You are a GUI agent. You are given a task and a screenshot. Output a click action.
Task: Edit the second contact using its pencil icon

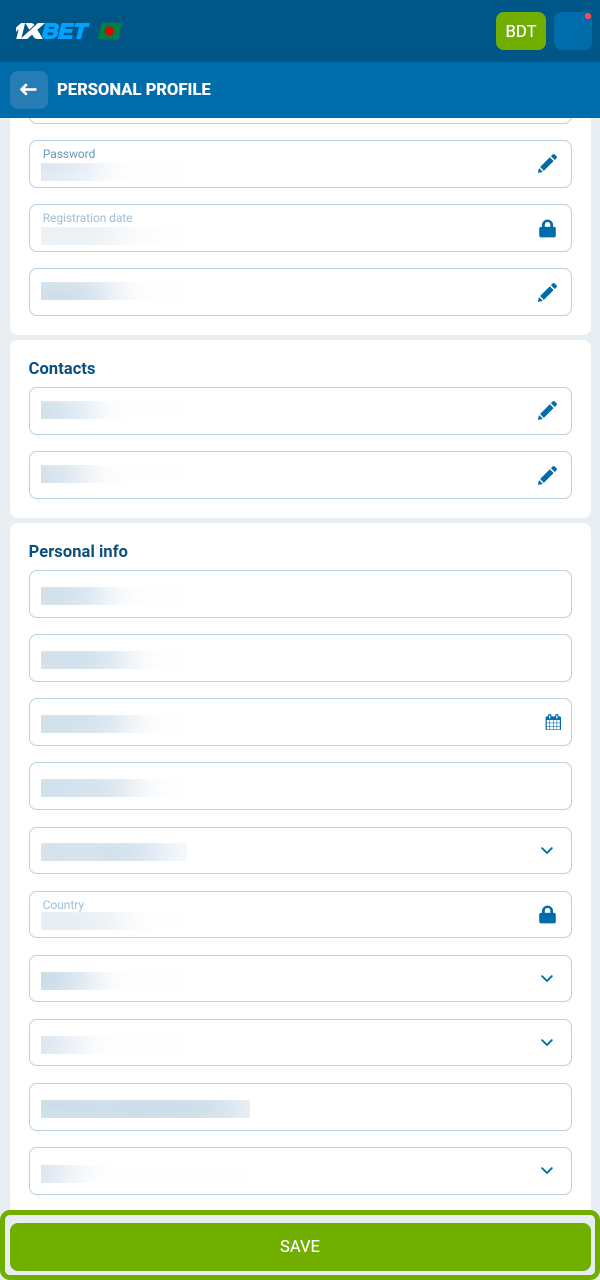pyautogui.click(x=548, y=475)
